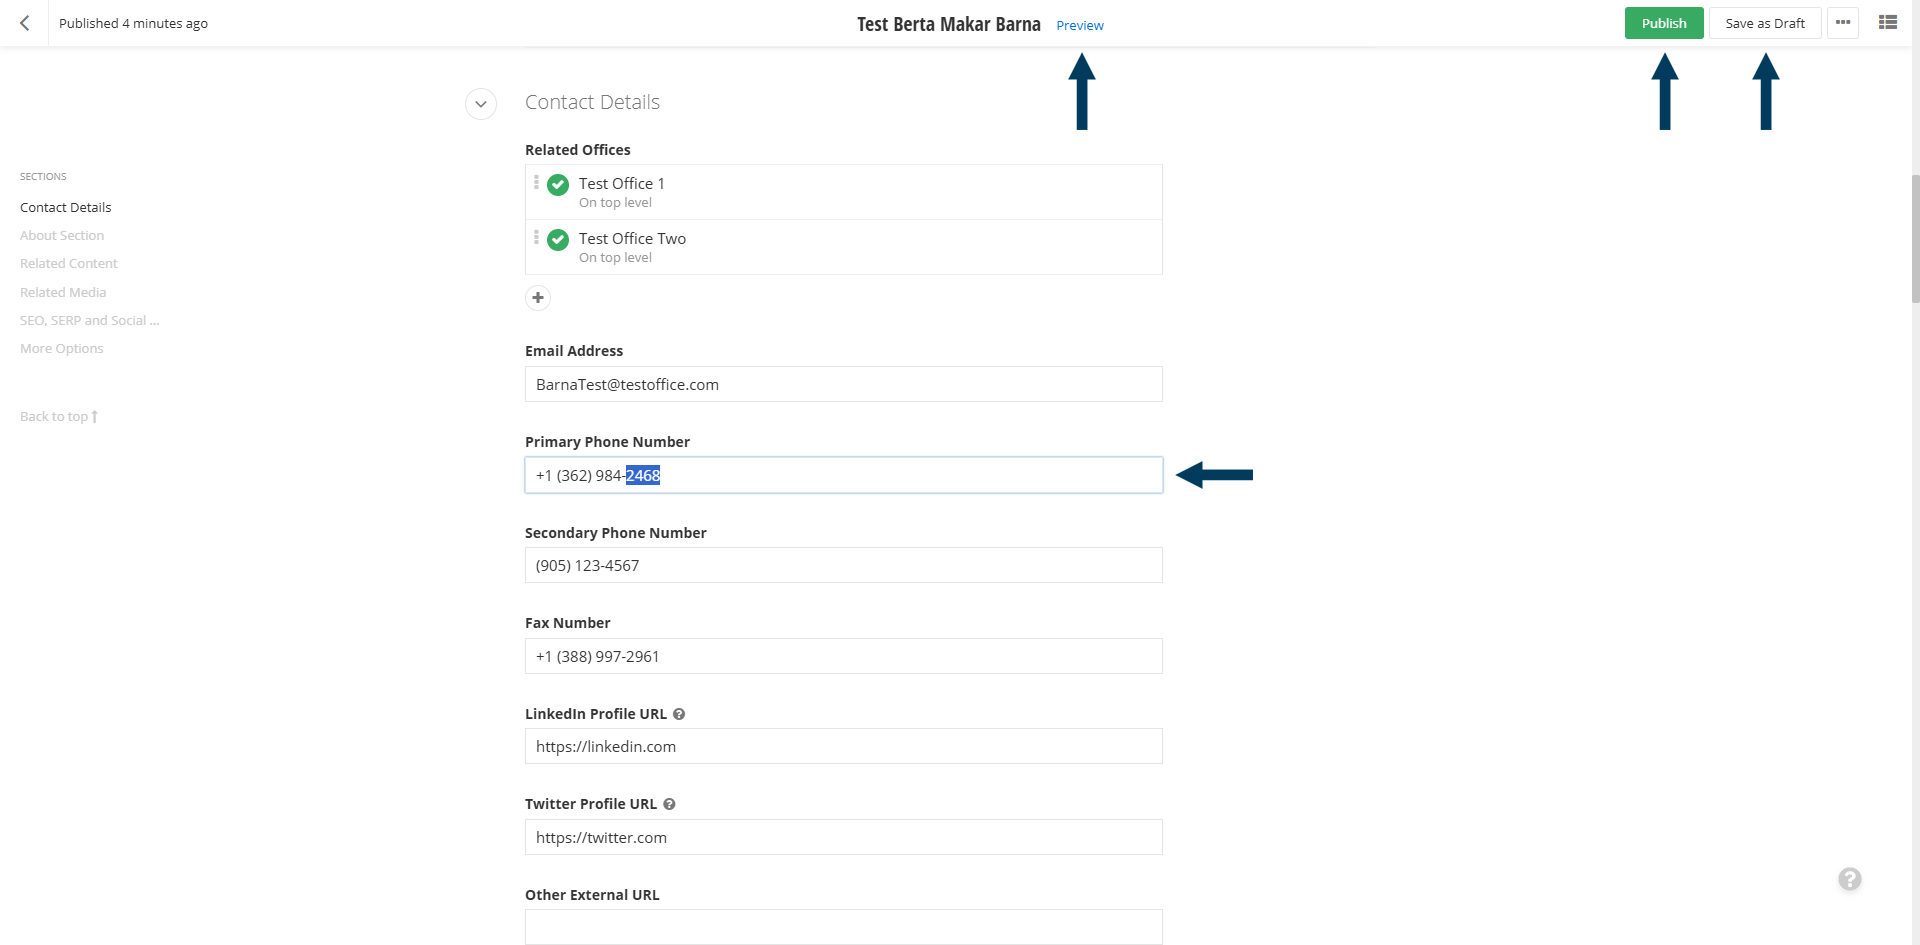Jump to About Section in sidebar

click(x=62, y=235)
